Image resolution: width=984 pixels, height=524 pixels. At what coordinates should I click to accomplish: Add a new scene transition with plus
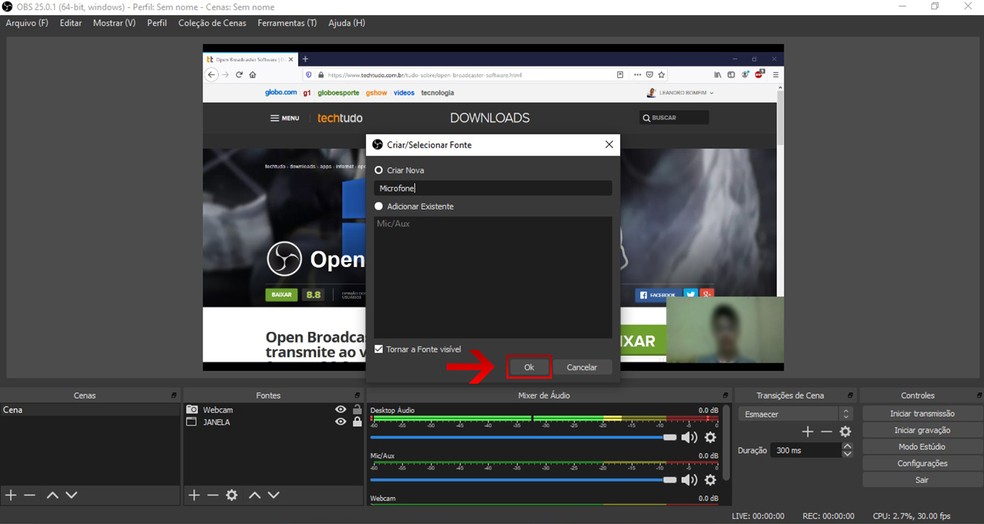click(808, 431)
